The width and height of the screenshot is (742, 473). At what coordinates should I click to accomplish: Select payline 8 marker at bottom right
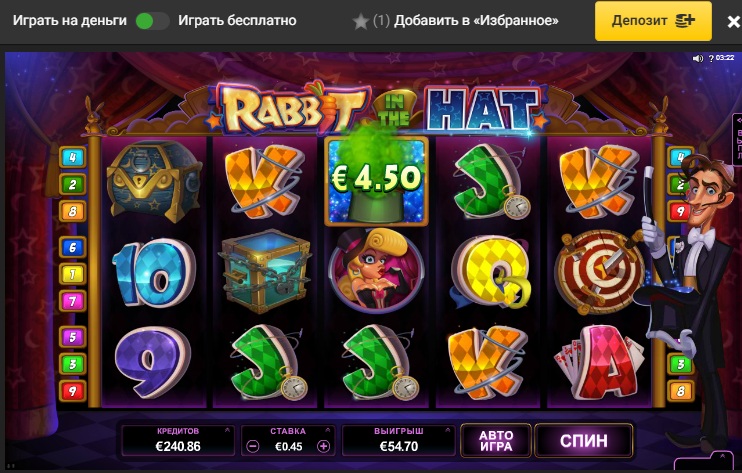(x=680, y=391)
